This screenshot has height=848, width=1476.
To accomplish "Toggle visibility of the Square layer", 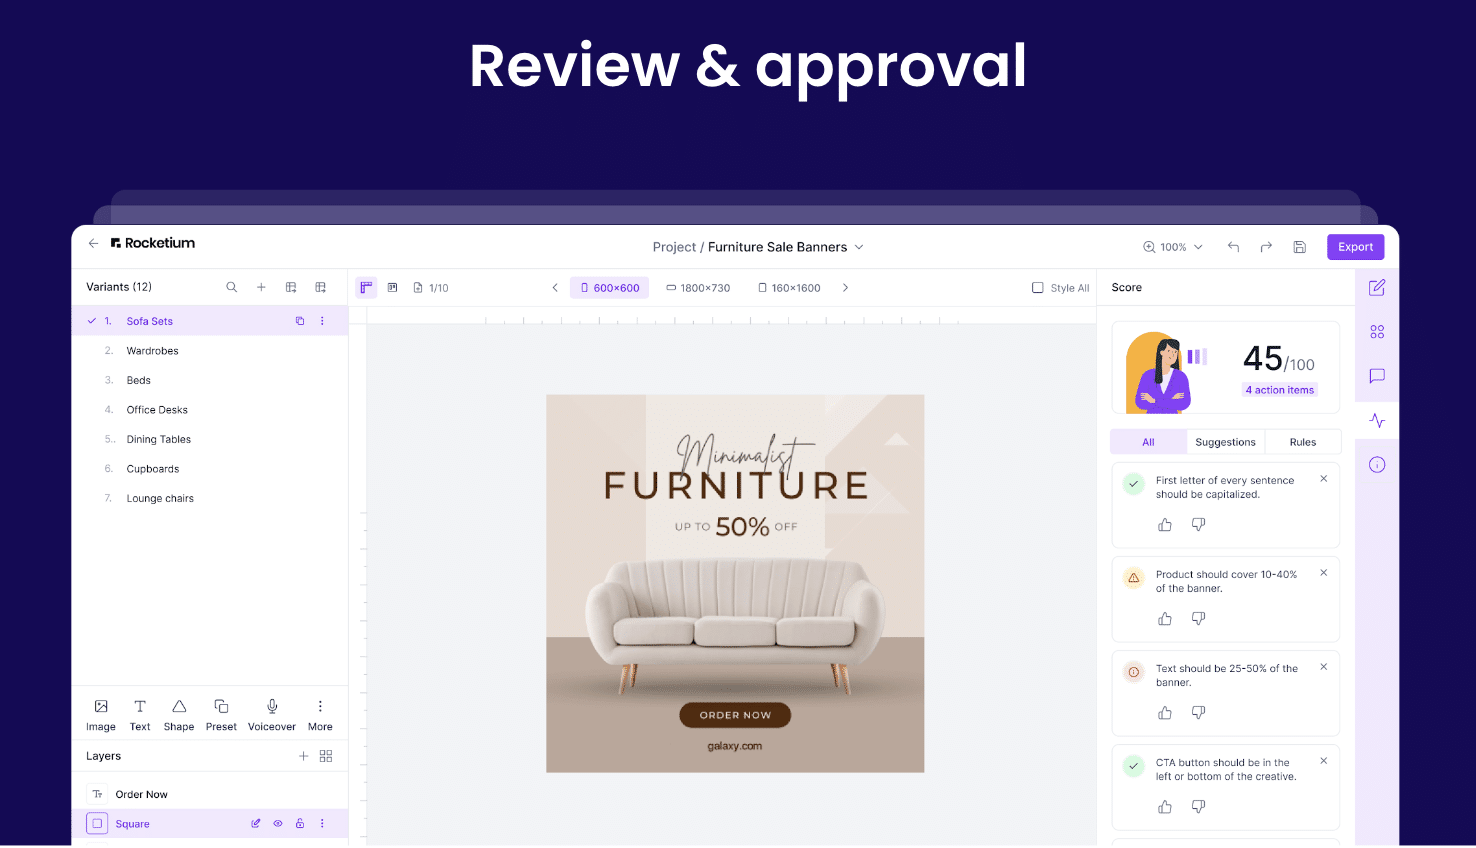I will click(x=278, y=824).
